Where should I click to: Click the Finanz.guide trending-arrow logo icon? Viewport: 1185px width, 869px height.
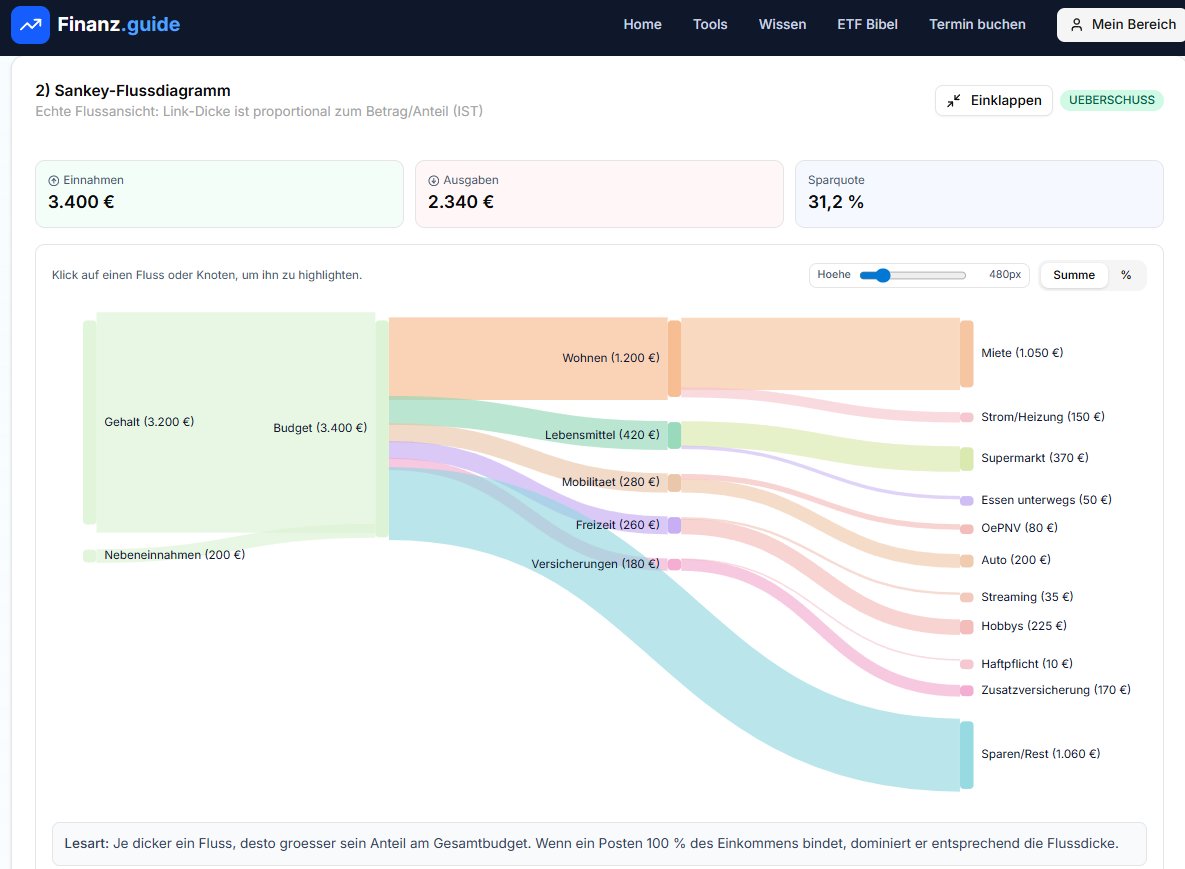pyautogui.click(x=30, y=24)
